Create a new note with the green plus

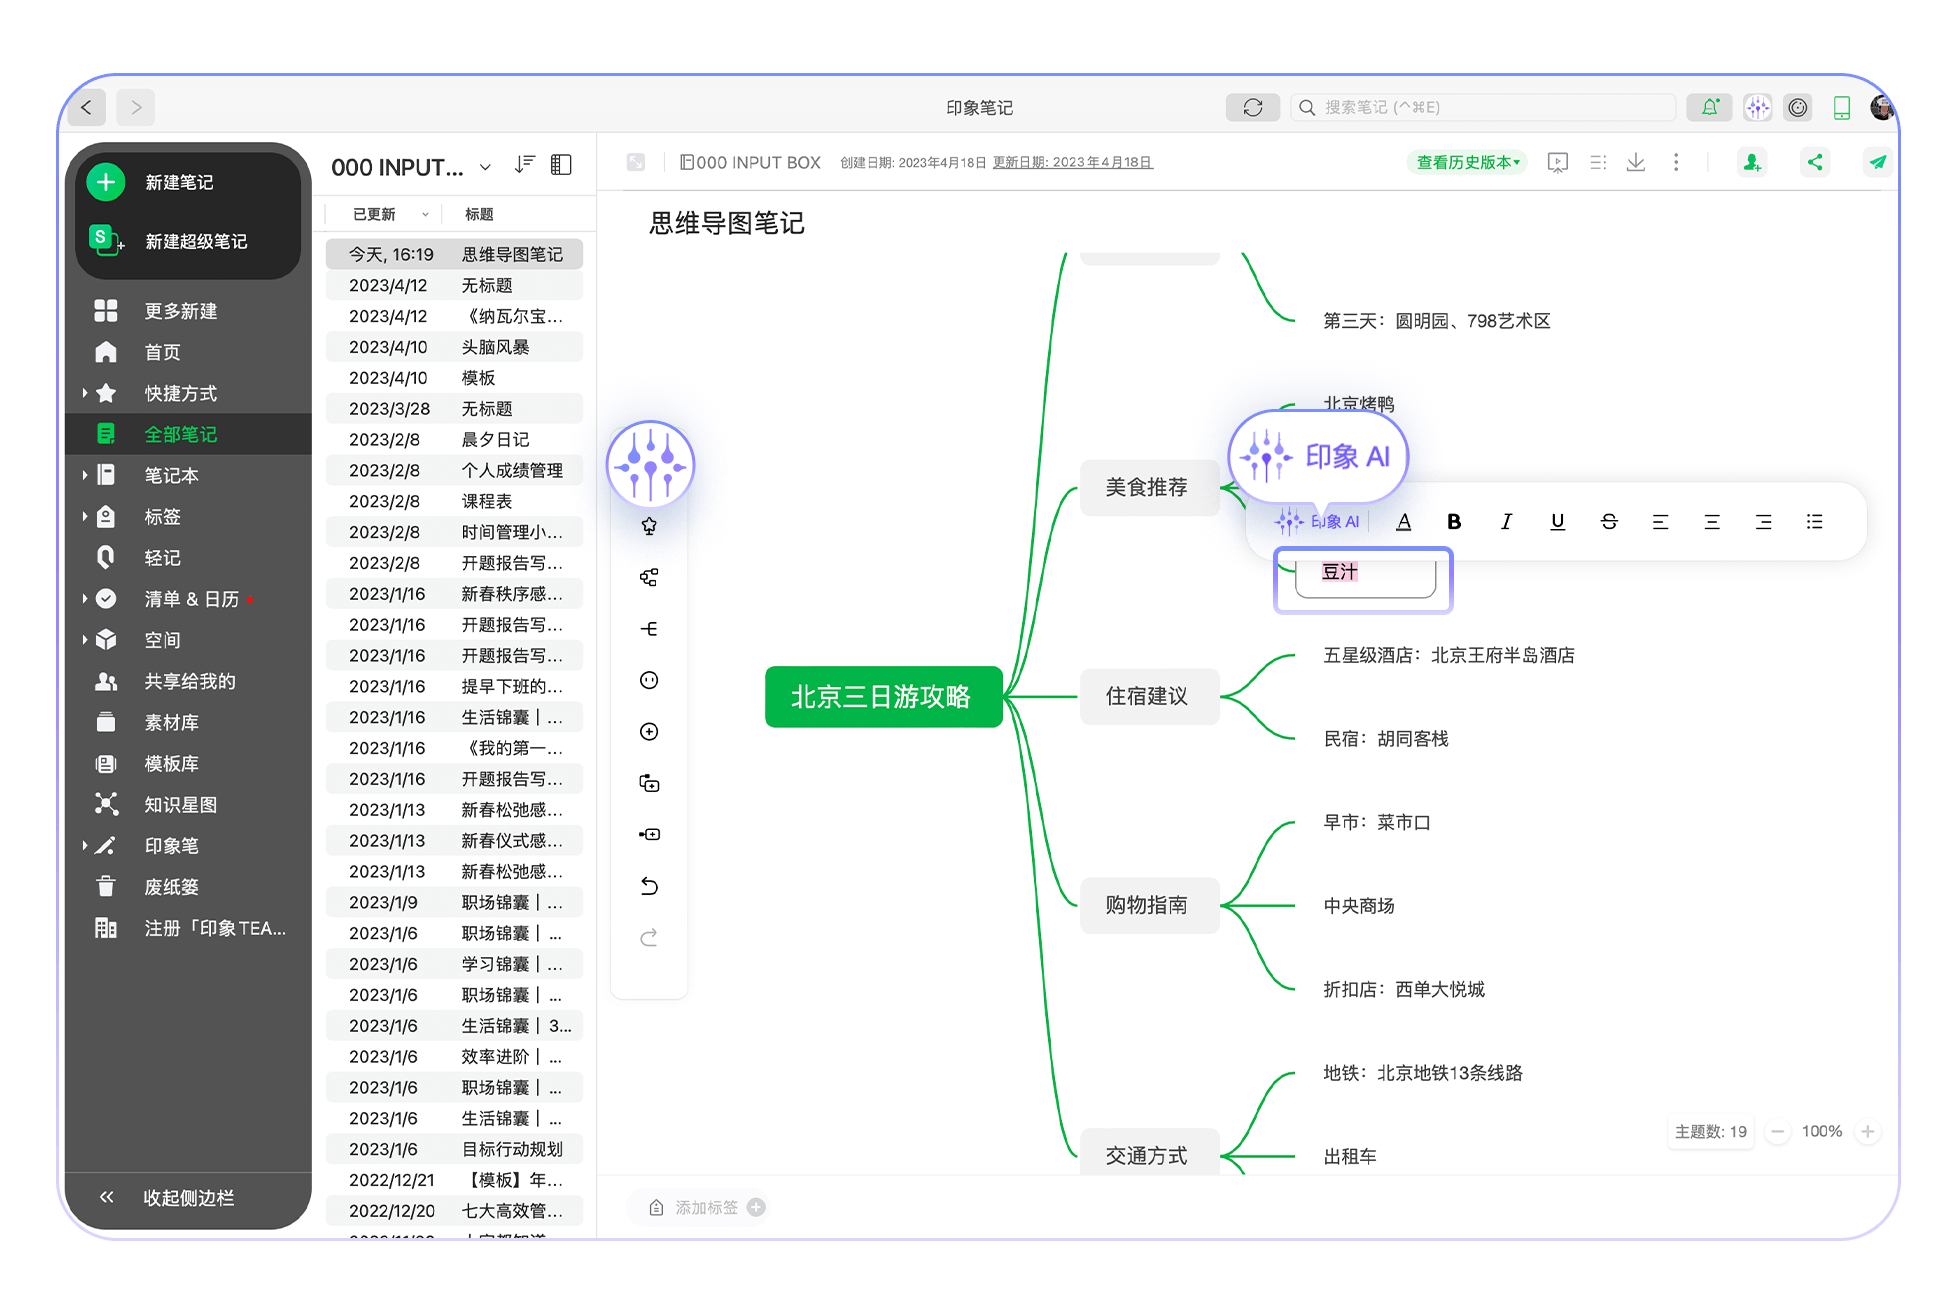click(x=106, y=182)
